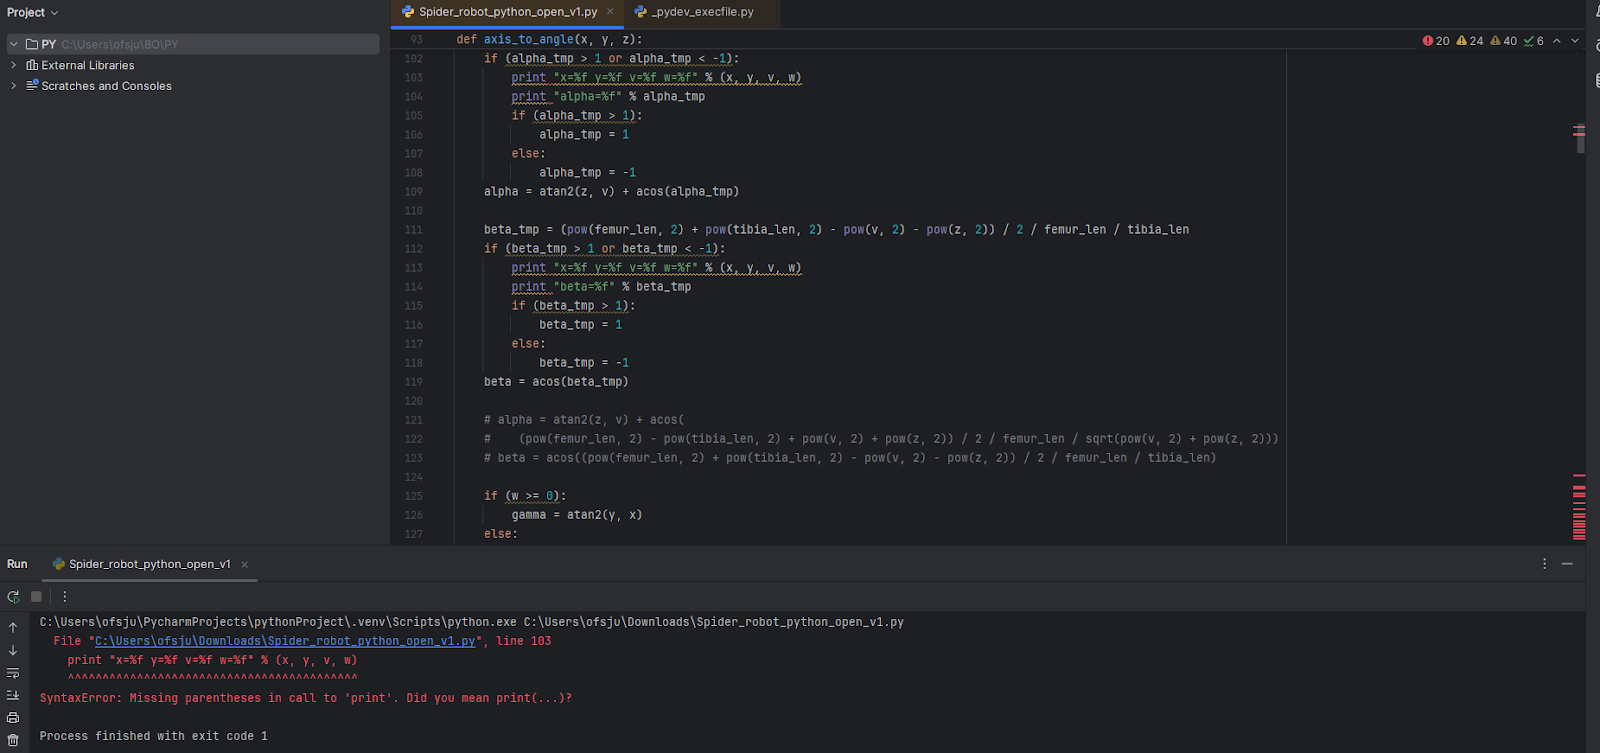Click 'if (w >= 0):' code line

click(525, 495)
